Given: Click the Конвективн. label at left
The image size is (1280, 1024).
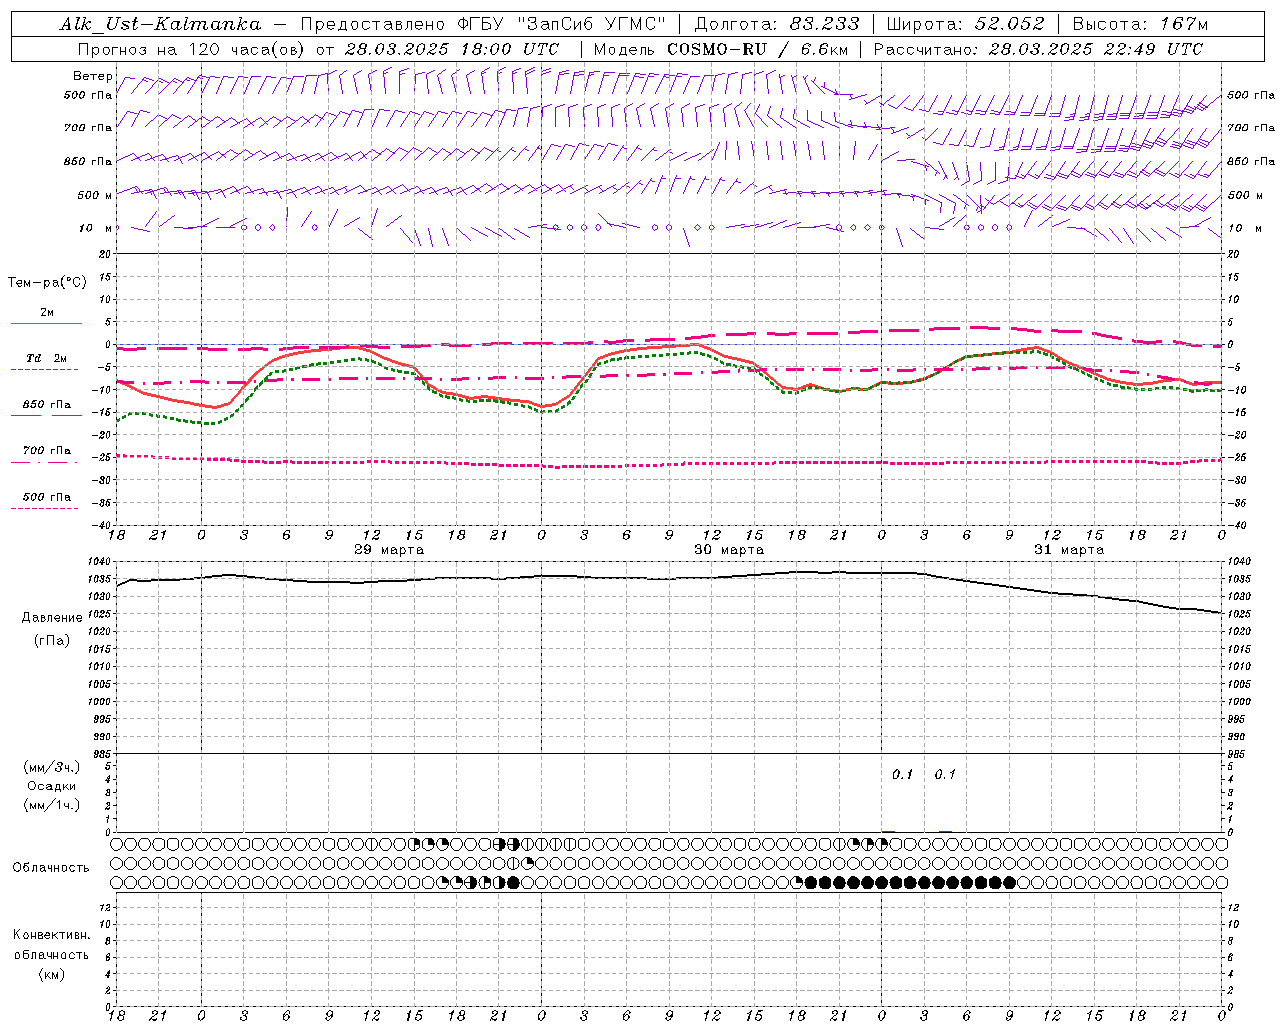Looking at the screenshot, I should 51,935.
